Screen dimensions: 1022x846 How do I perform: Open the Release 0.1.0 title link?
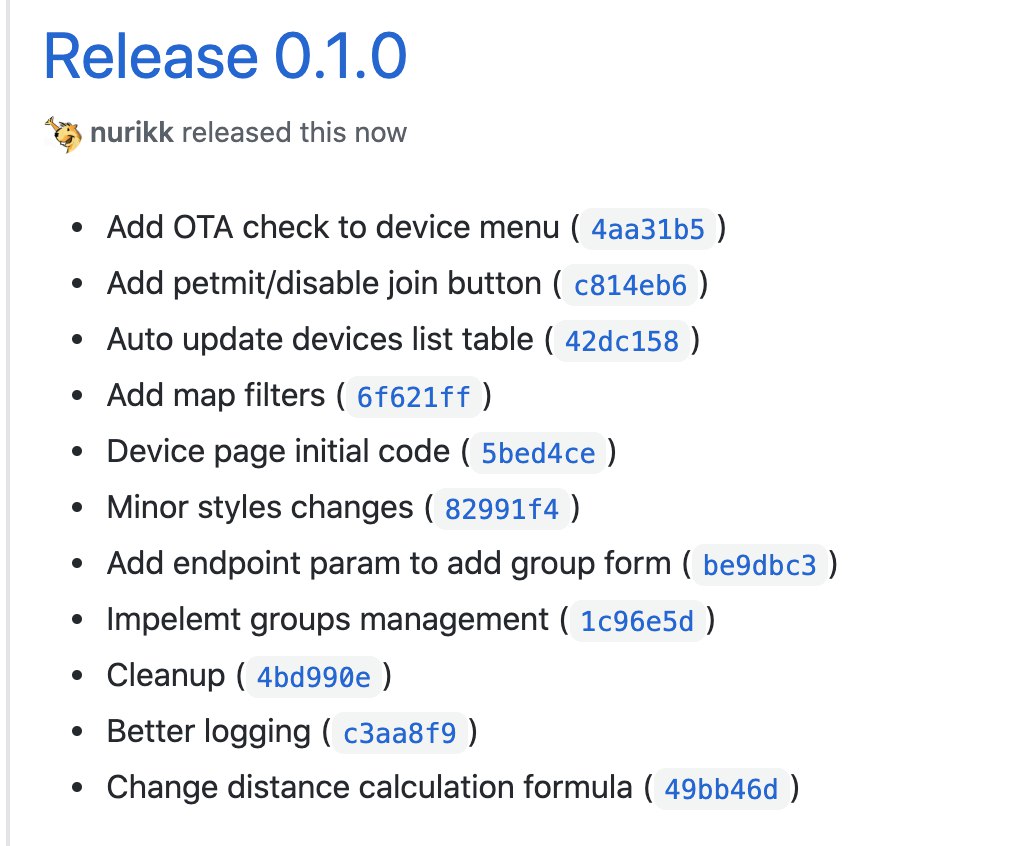point(226,57)
